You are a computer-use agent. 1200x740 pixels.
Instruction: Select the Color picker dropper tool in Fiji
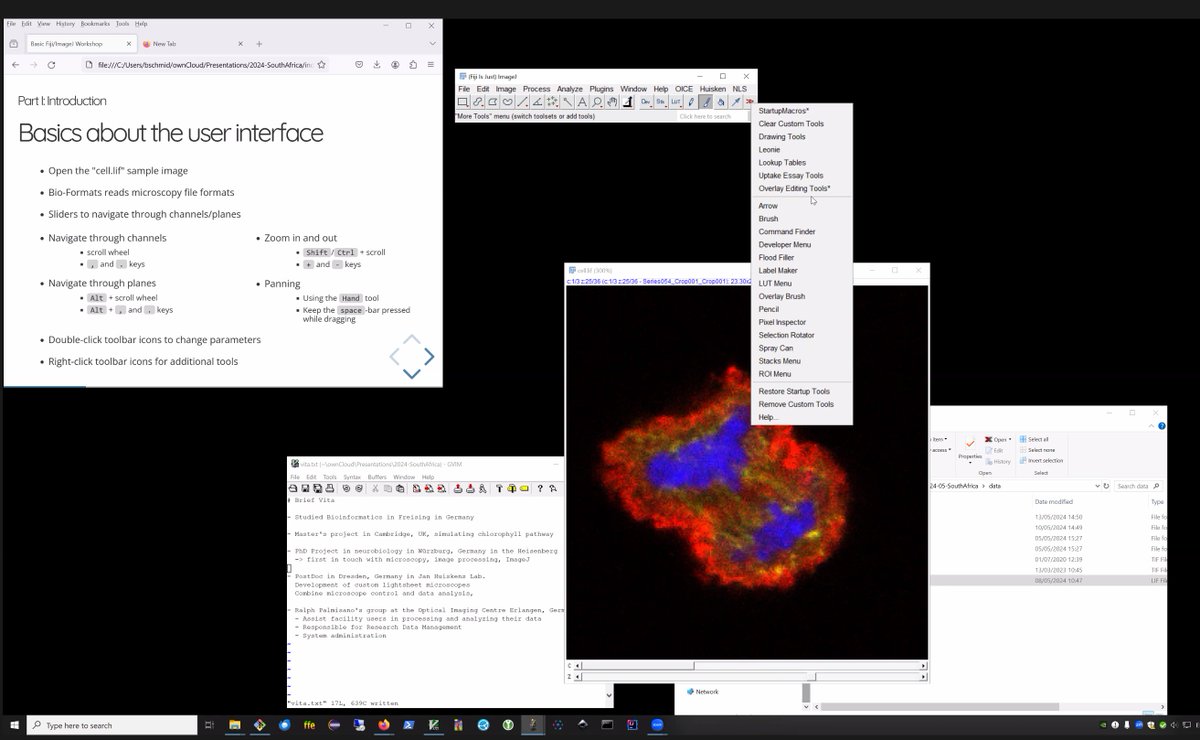627,102
